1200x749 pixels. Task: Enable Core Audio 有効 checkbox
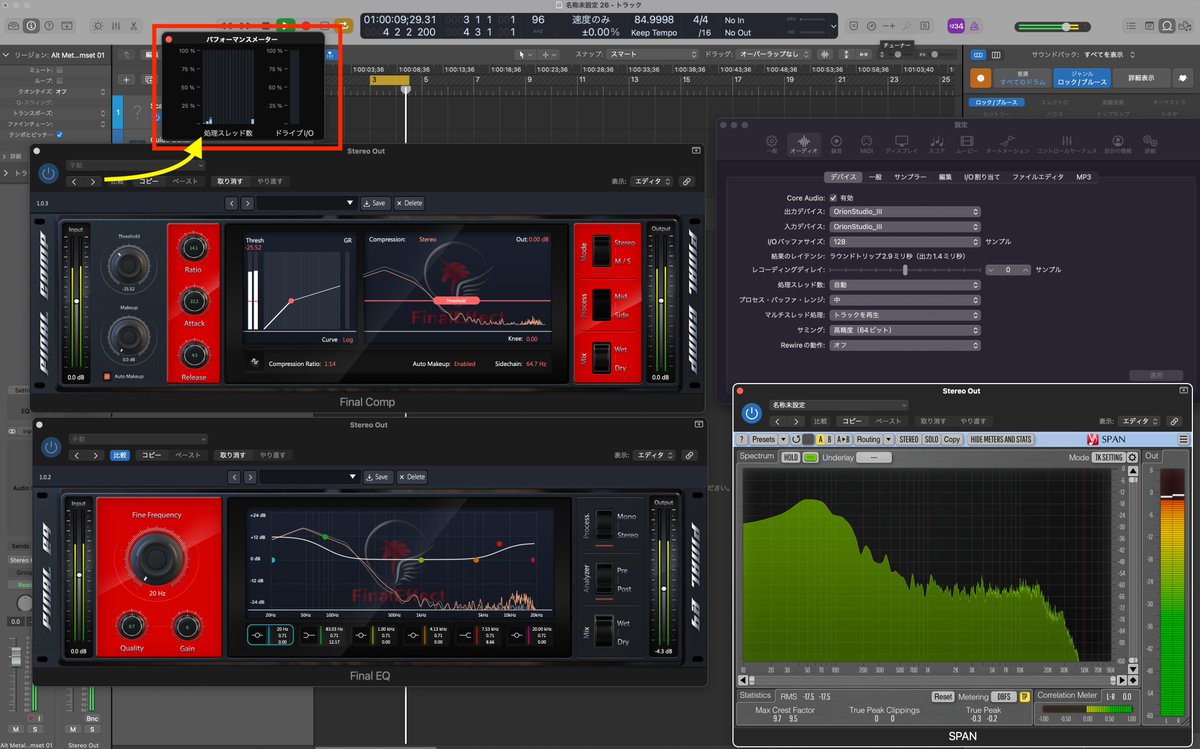[x=833, y=198]
